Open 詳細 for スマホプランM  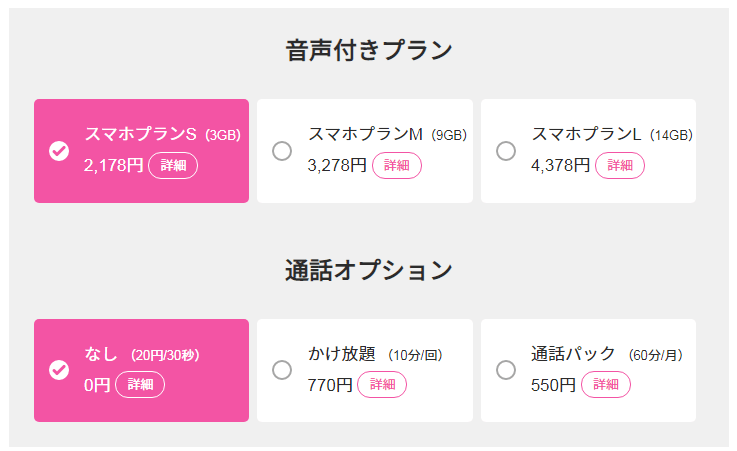(x=397, y=165)
